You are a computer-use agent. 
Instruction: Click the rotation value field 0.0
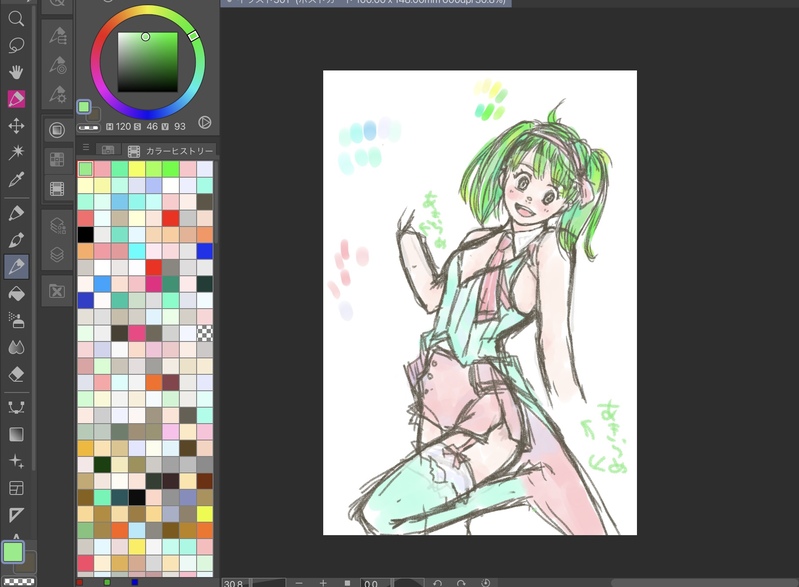click(x=375, y=583)
